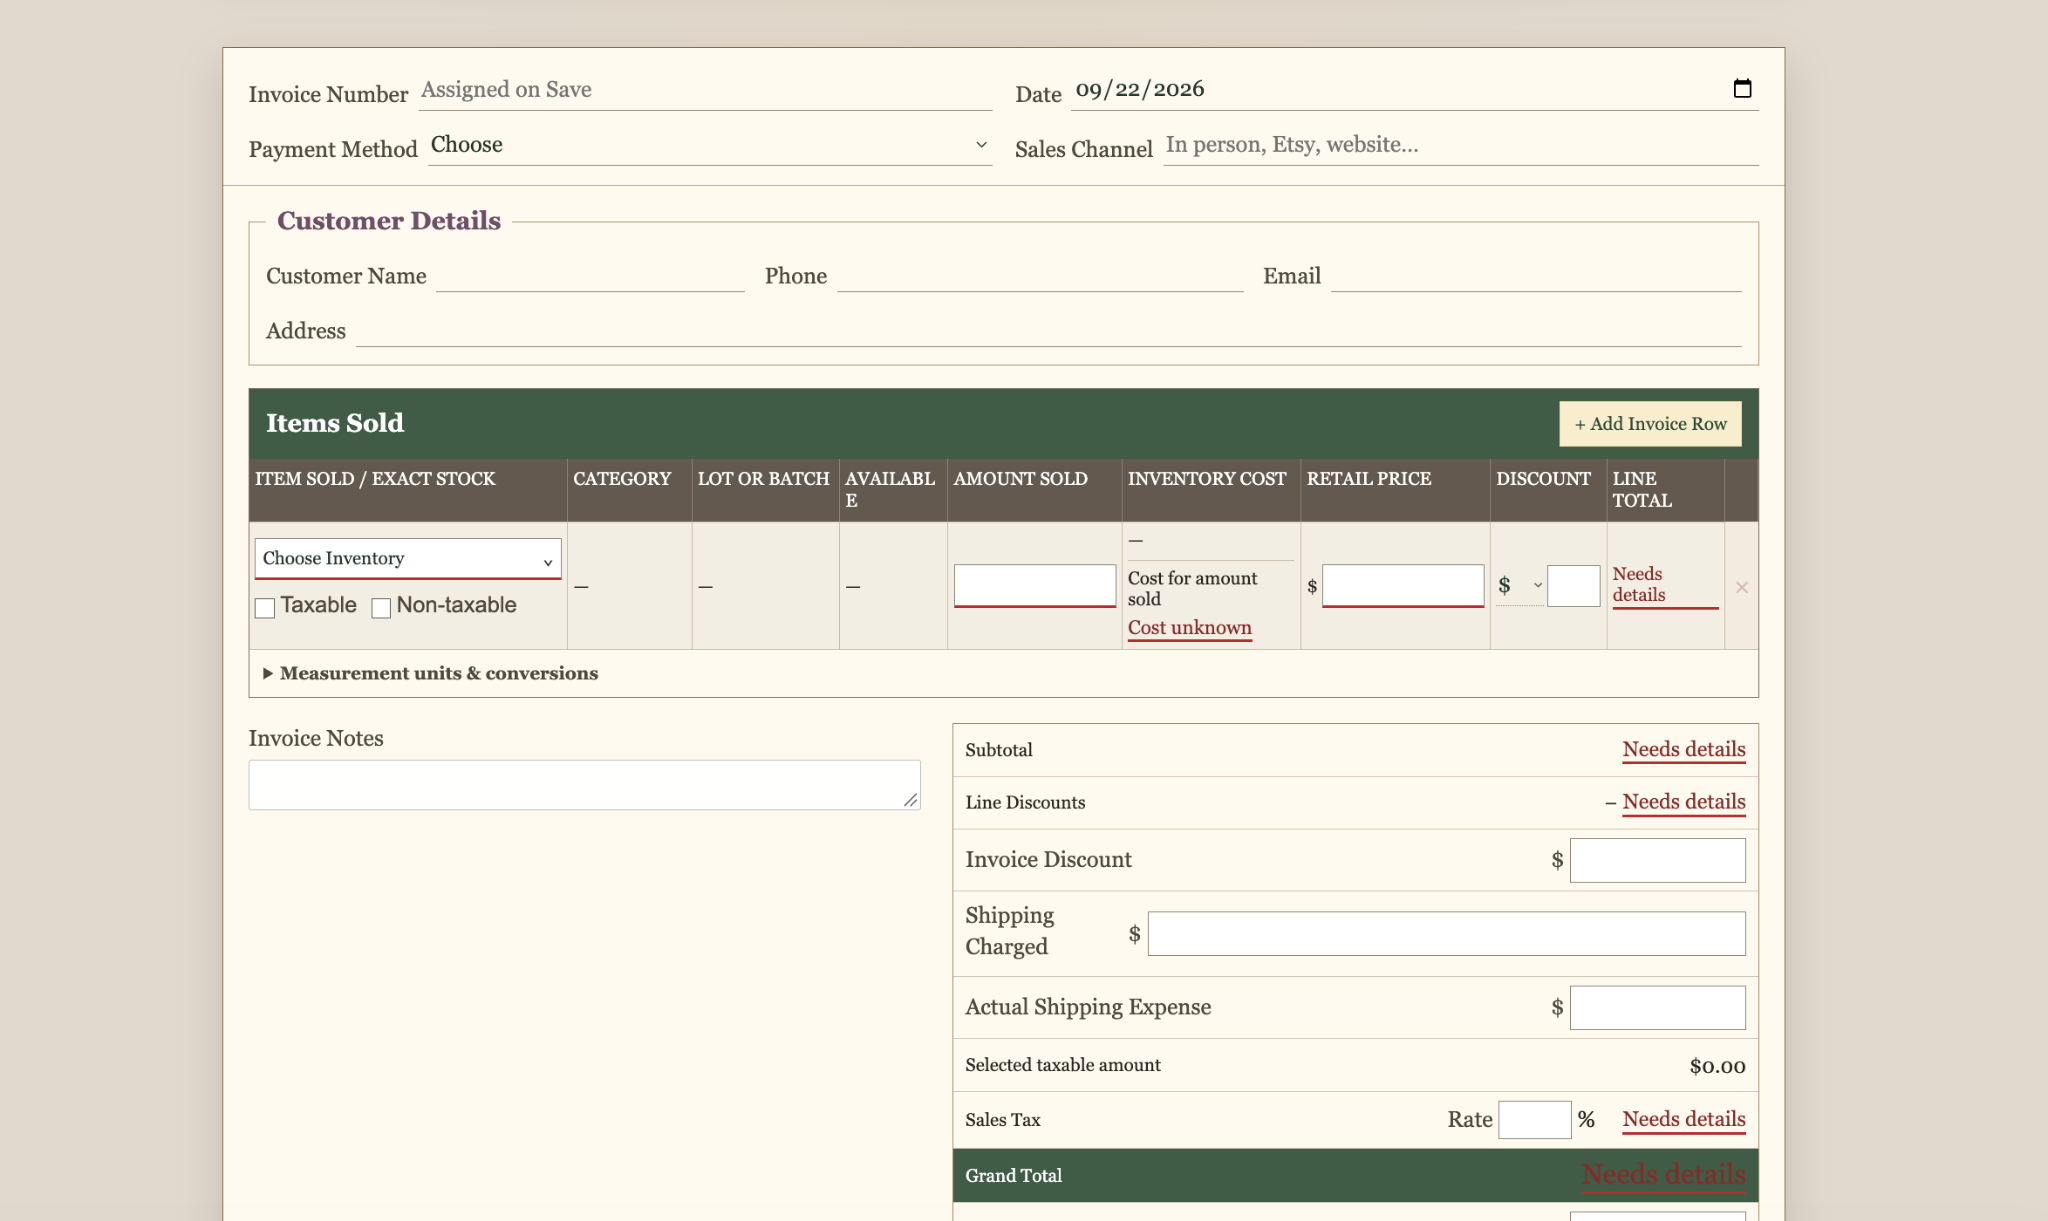Image resolution: width=2048 pixels, height=1221 pixels.
Task: Expand Measurement units & conversions
Action: [x=431, y=673]
